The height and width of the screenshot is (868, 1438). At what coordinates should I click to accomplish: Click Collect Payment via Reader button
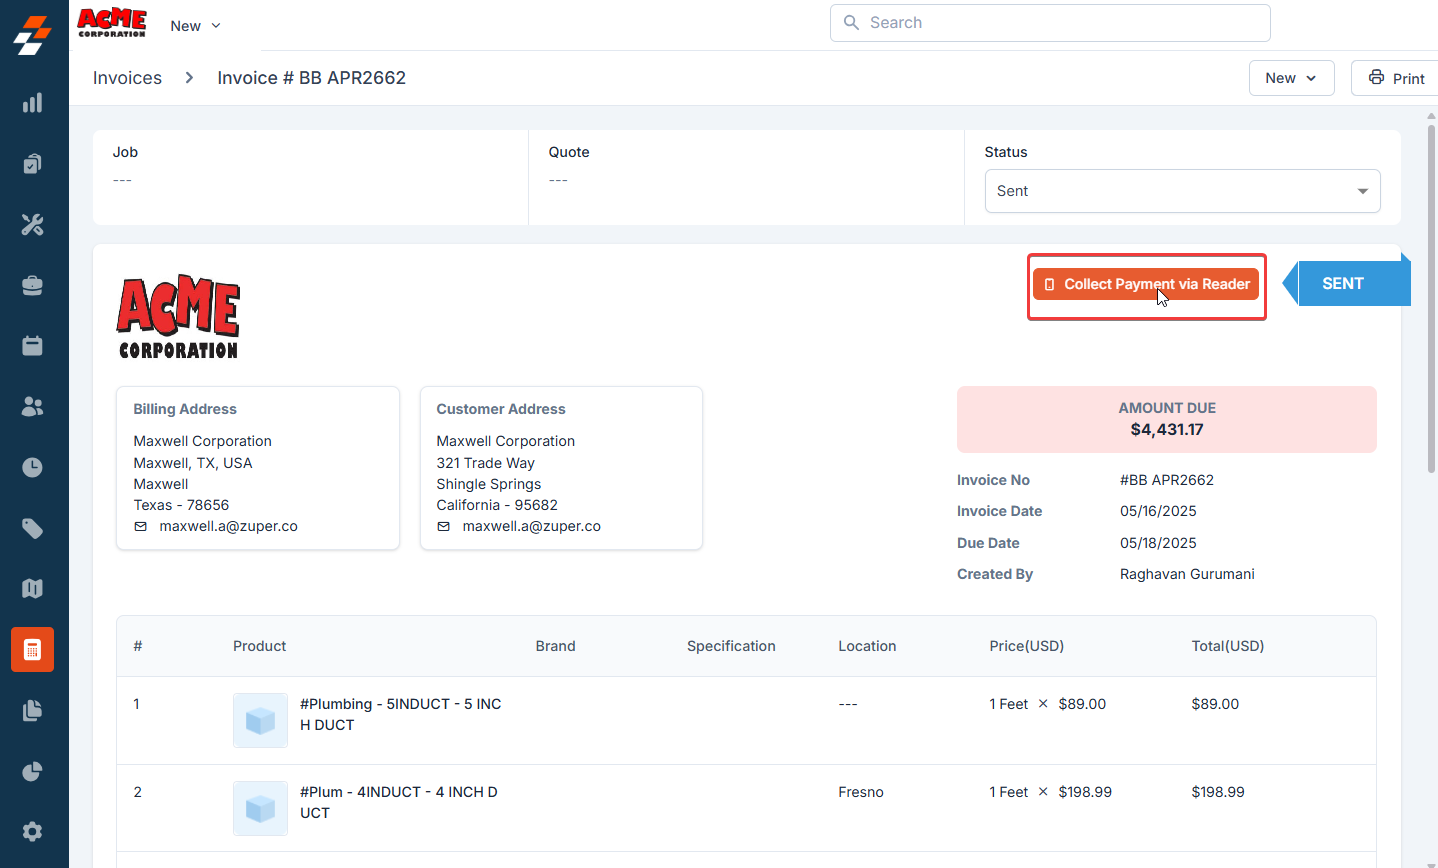(1146, 284)
